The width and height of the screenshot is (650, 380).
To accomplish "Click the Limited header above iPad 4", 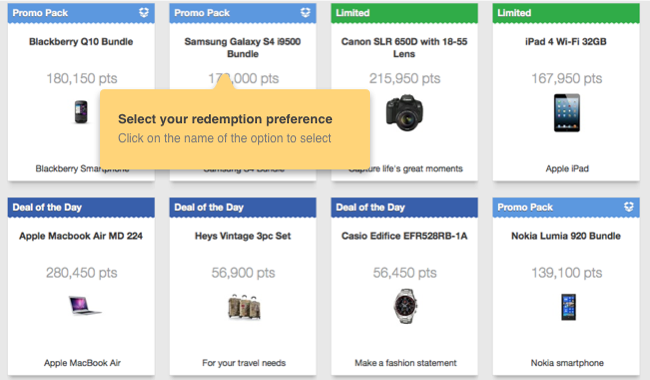I will coord(566,13).
